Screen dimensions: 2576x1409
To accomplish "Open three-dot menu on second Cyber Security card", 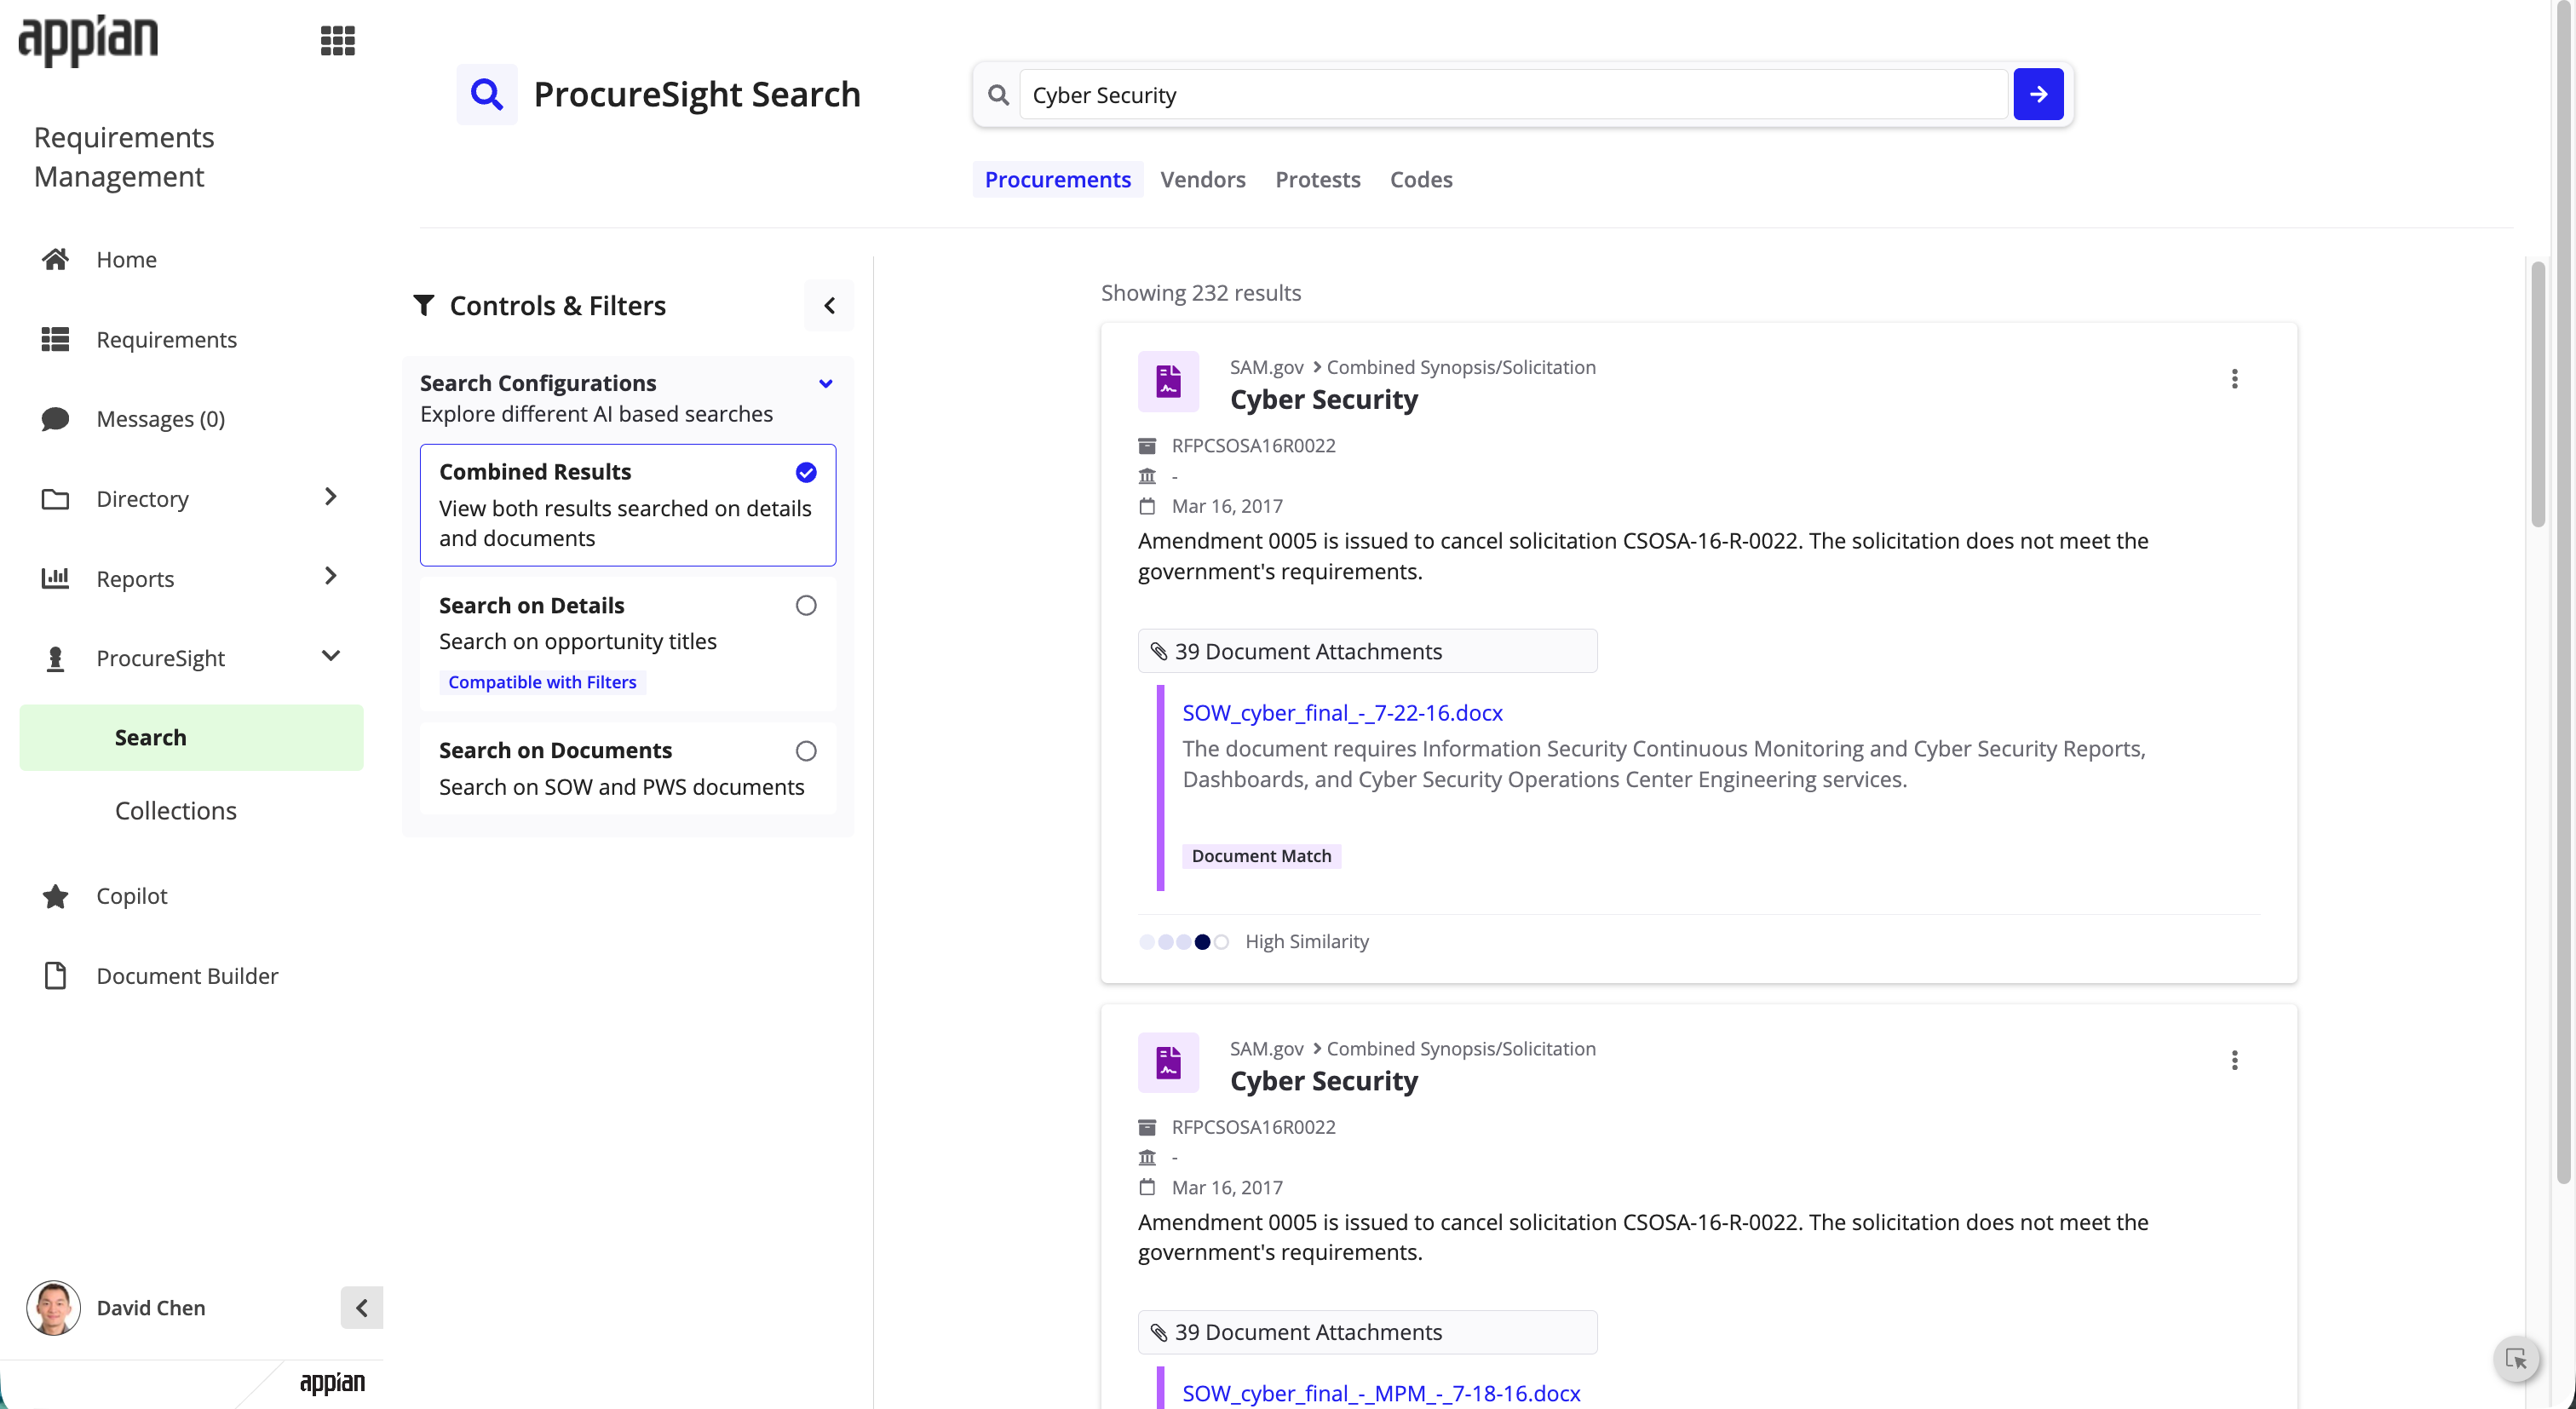I will (x=2234, y=1060).
